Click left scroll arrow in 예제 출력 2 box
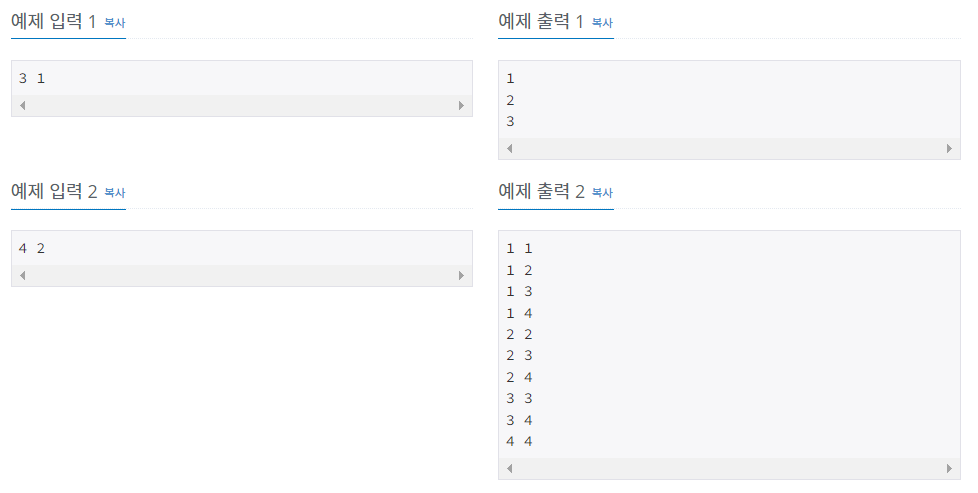The height and width of the screenshot is (493, 978). coord(510,468)
